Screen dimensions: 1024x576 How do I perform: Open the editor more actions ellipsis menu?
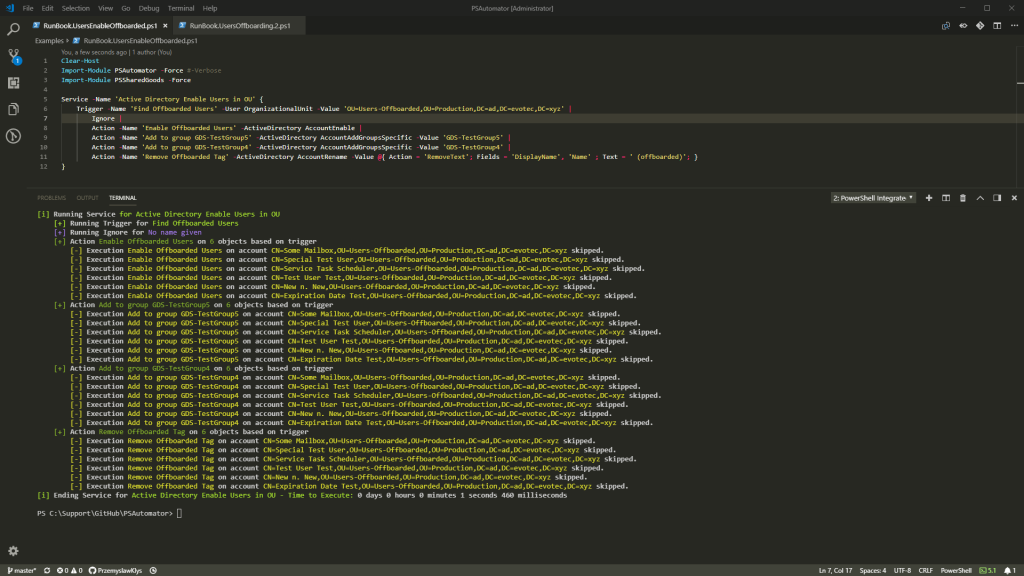(x=1016, y=26)
